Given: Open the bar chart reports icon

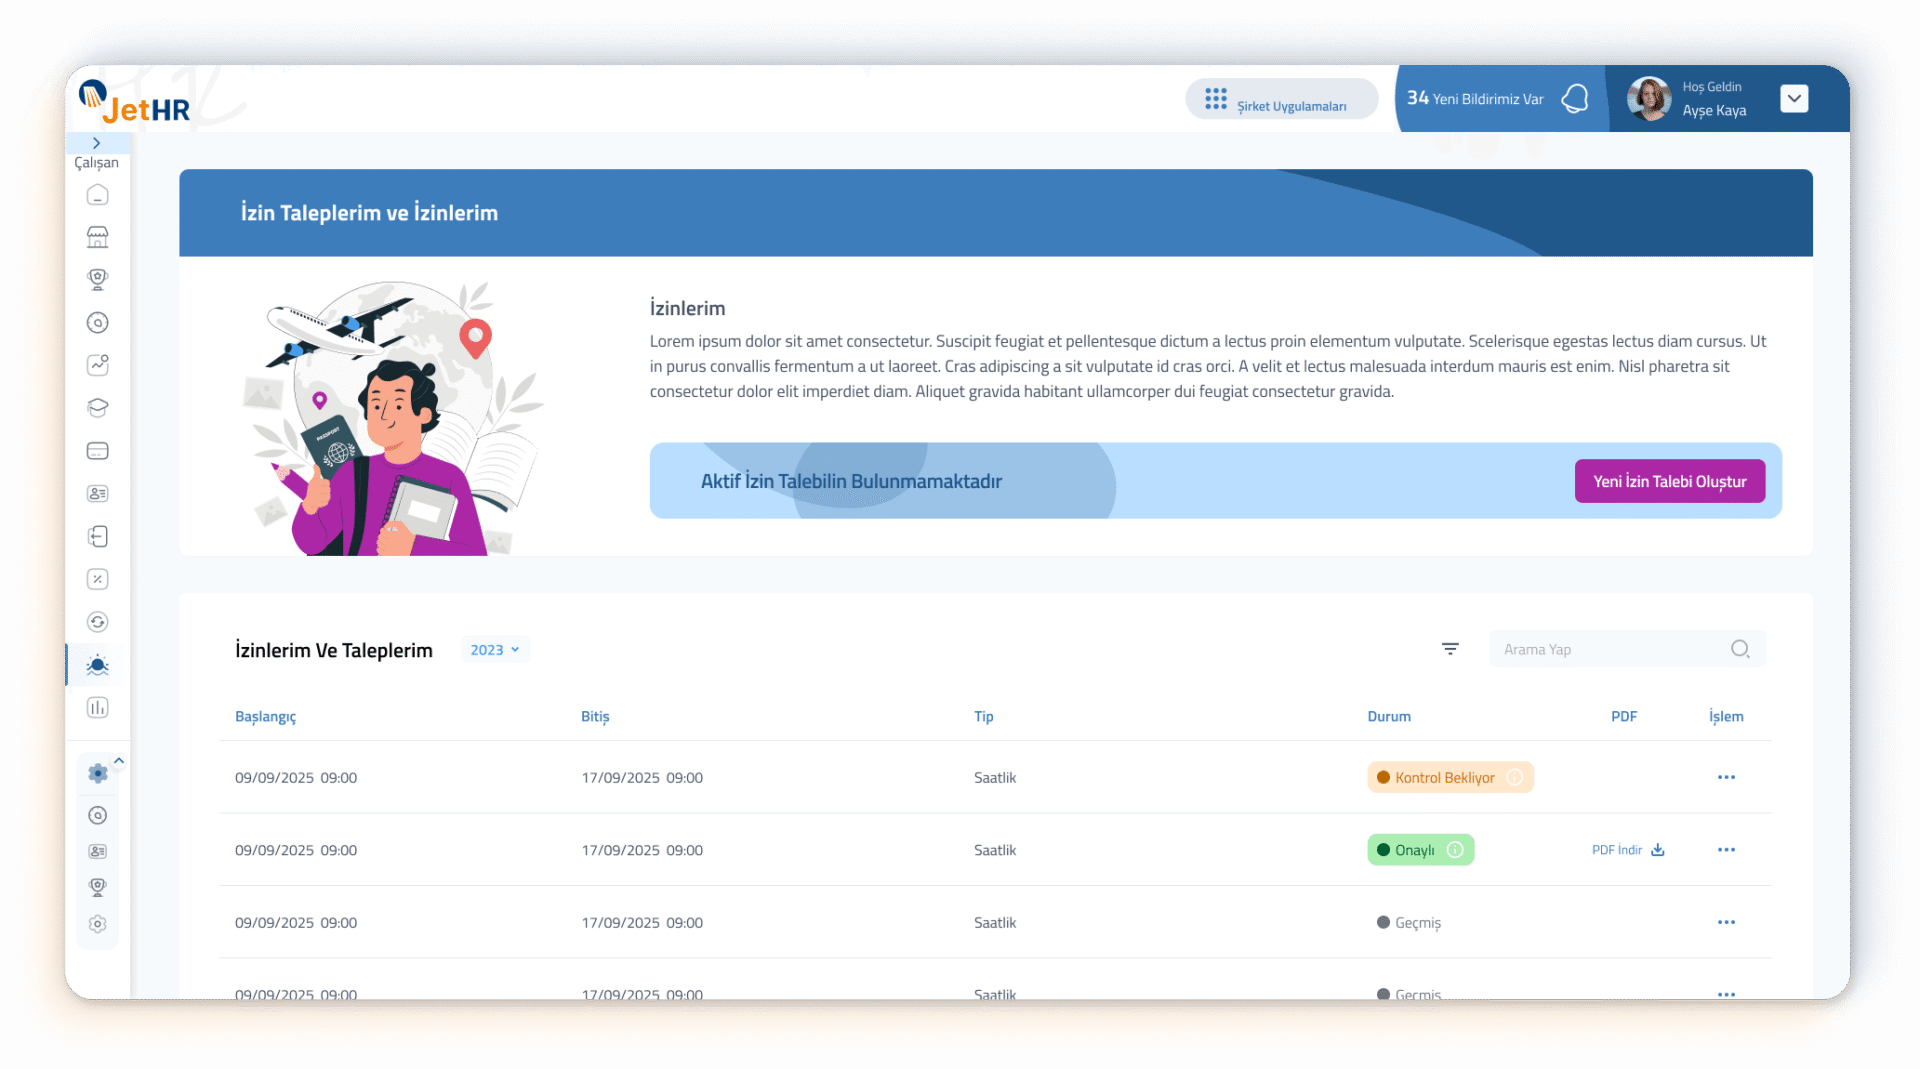Looking at the screenshot, I should [x=97, y=708].
